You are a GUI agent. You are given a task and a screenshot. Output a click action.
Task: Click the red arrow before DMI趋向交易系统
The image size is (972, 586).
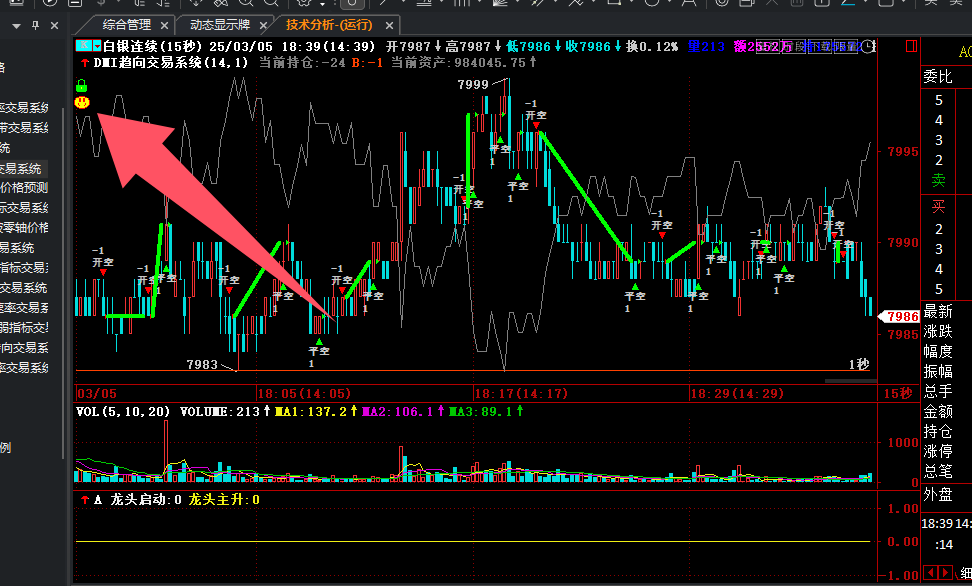[83, 62]
